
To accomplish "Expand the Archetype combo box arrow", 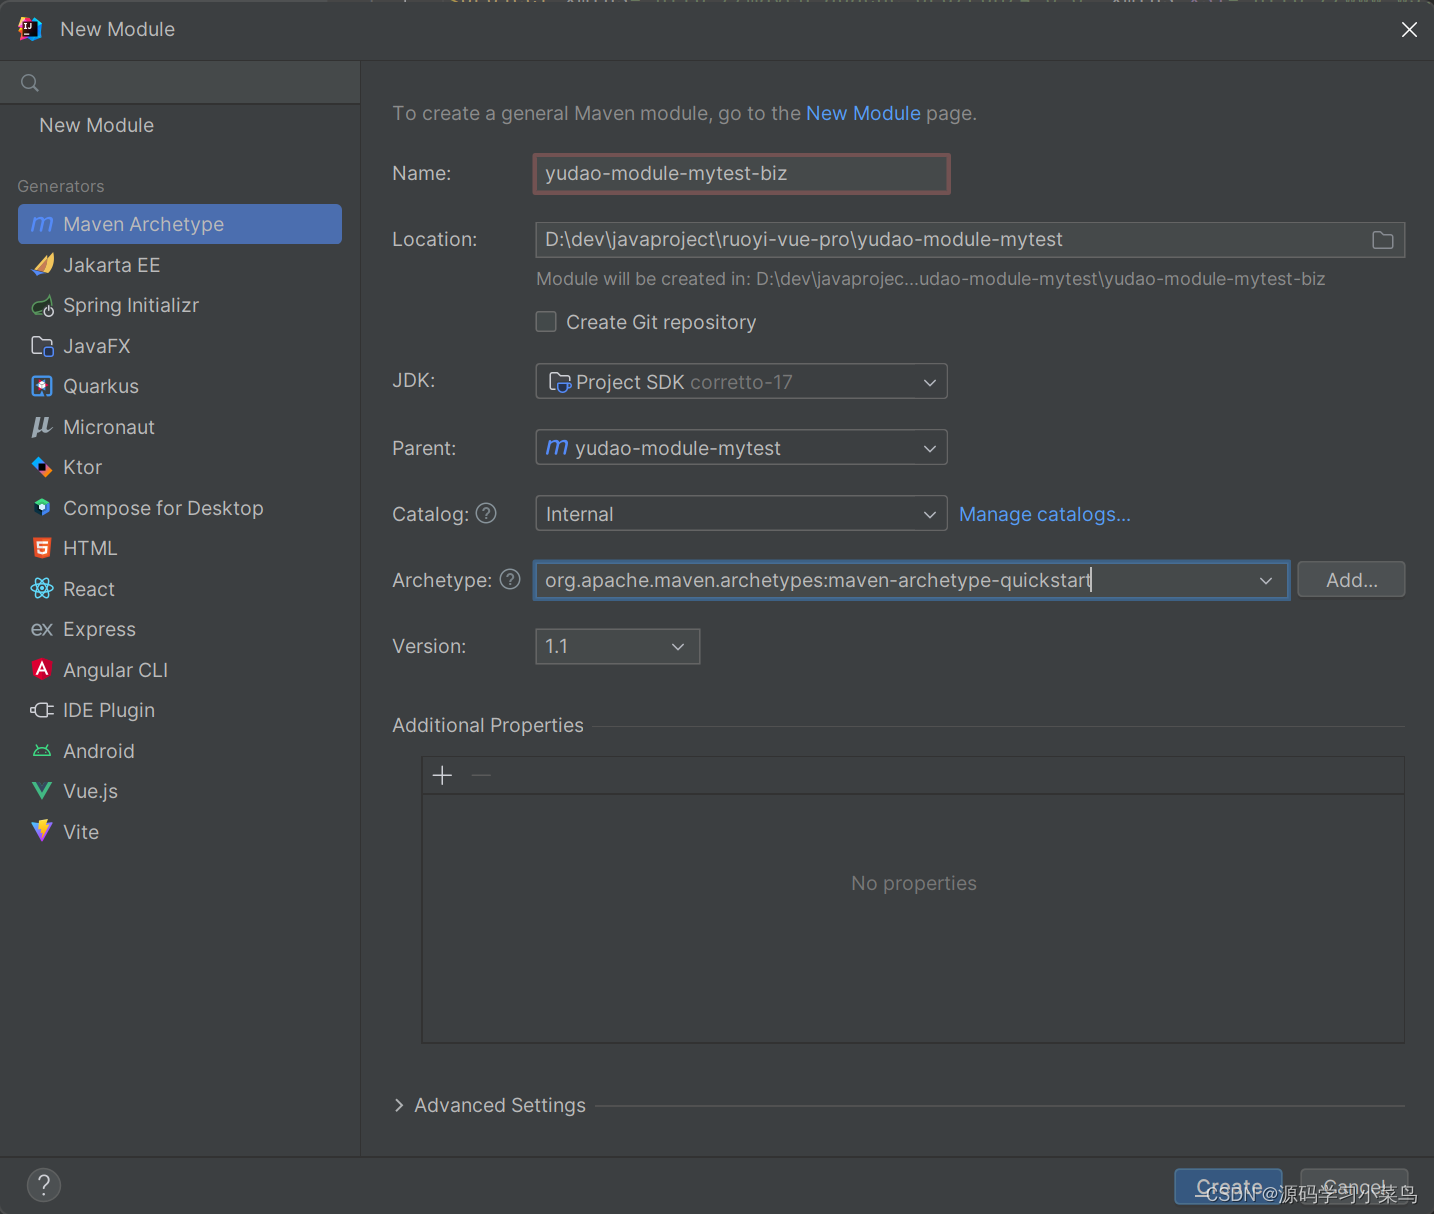I will 1266,580.
